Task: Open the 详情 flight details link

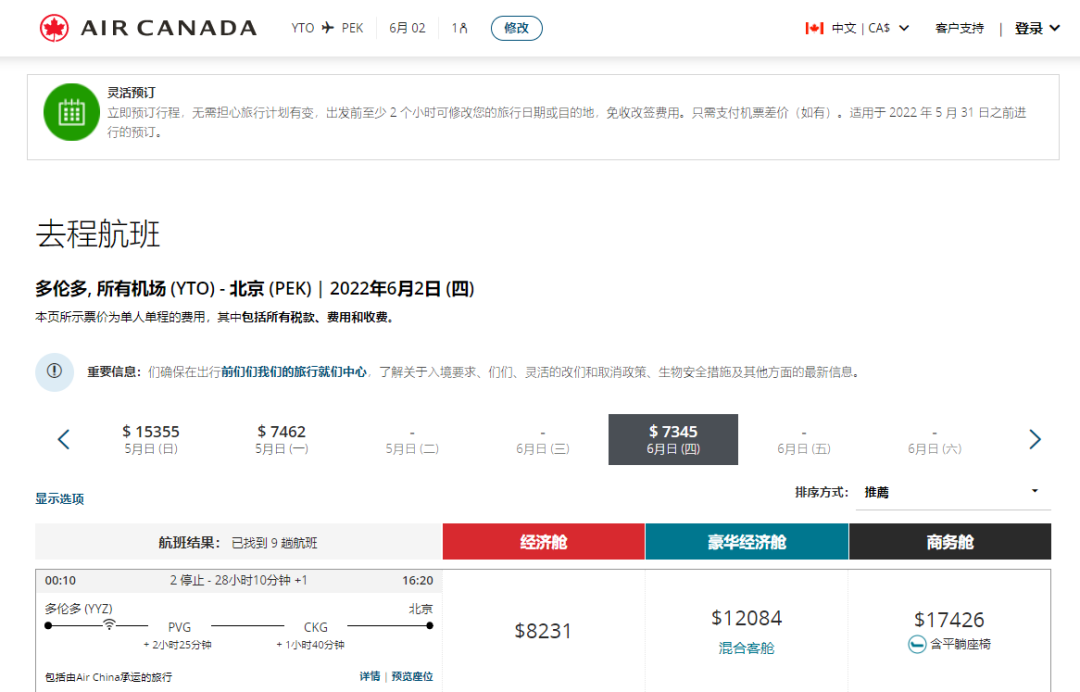Action: (370, 676)
